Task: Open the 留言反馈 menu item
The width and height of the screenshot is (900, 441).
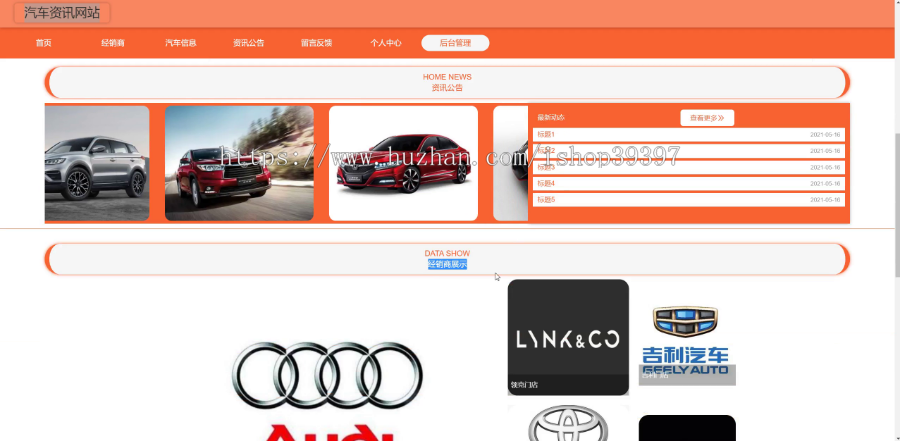Action: (x=316, y=43)
